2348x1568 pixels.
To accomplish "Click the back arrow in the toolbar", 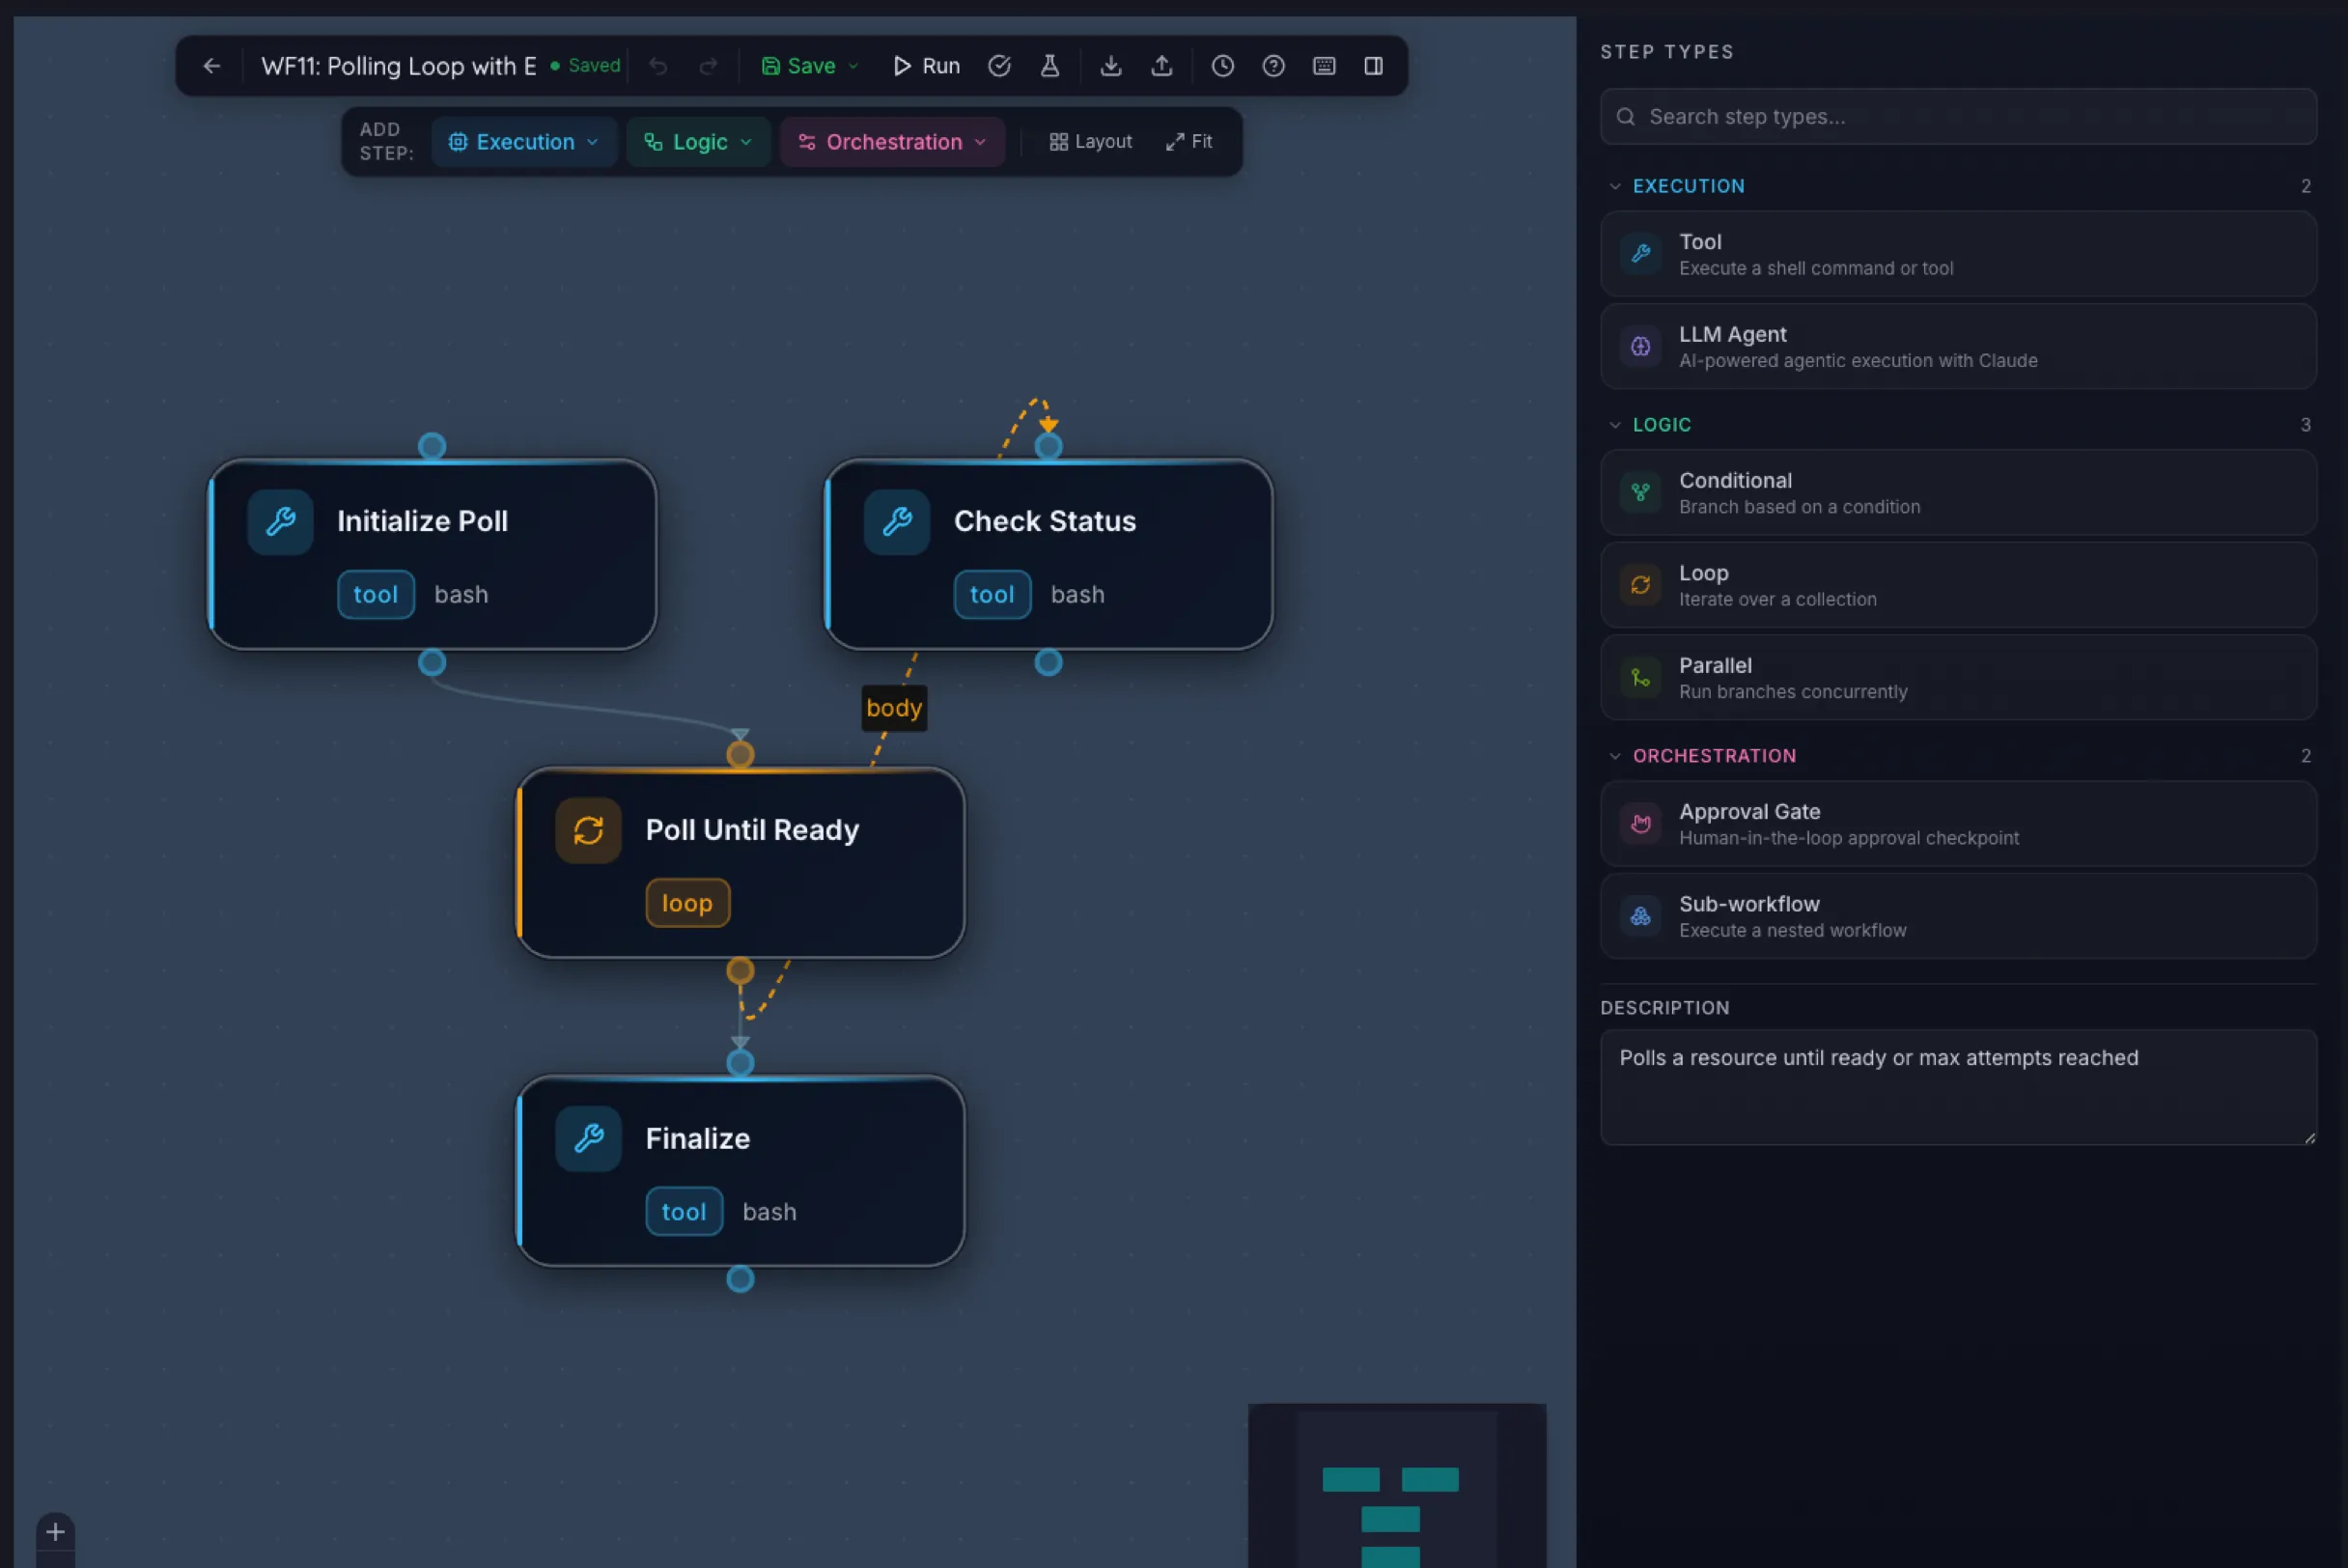I will [211, 66].
